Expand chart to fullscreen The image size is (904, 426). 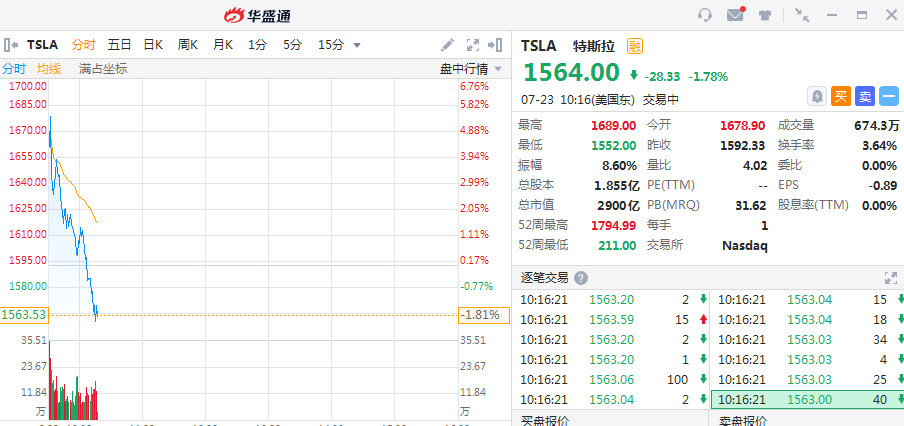473,45
